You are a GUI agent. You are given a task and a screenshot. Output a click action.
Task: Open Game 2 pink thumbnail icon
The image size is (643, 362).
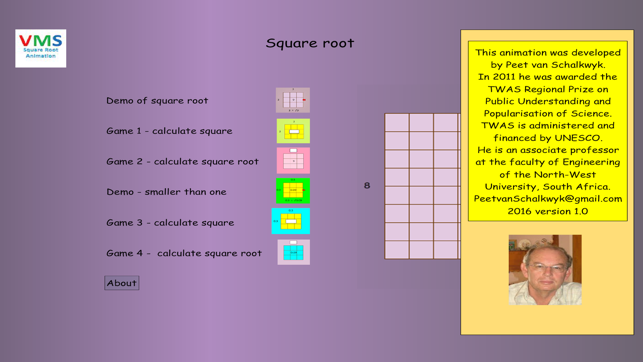293,161
